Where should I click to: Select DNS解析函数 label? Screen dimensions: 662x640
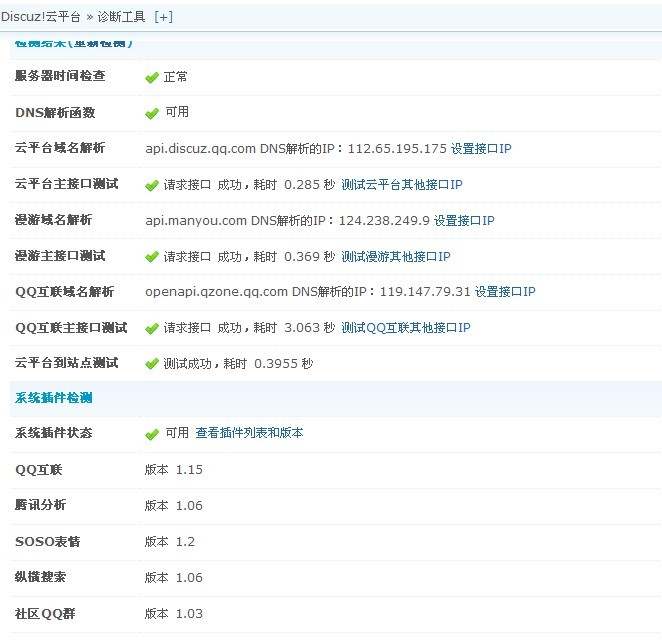pyautogui.click(x=55, y=113)
